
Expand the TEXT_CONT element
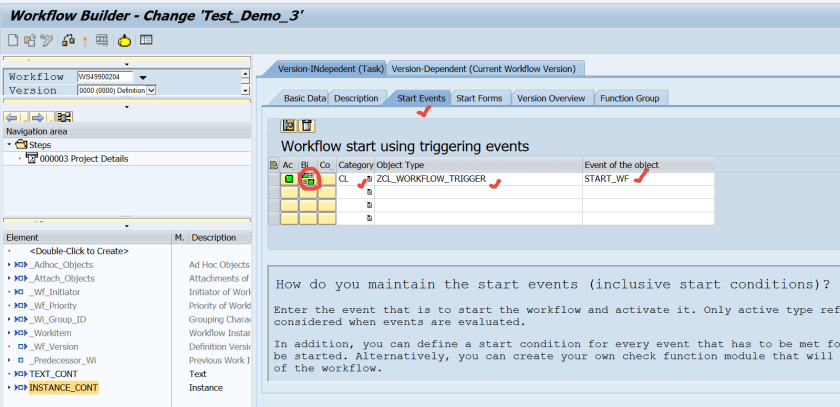tap(9, 374)
